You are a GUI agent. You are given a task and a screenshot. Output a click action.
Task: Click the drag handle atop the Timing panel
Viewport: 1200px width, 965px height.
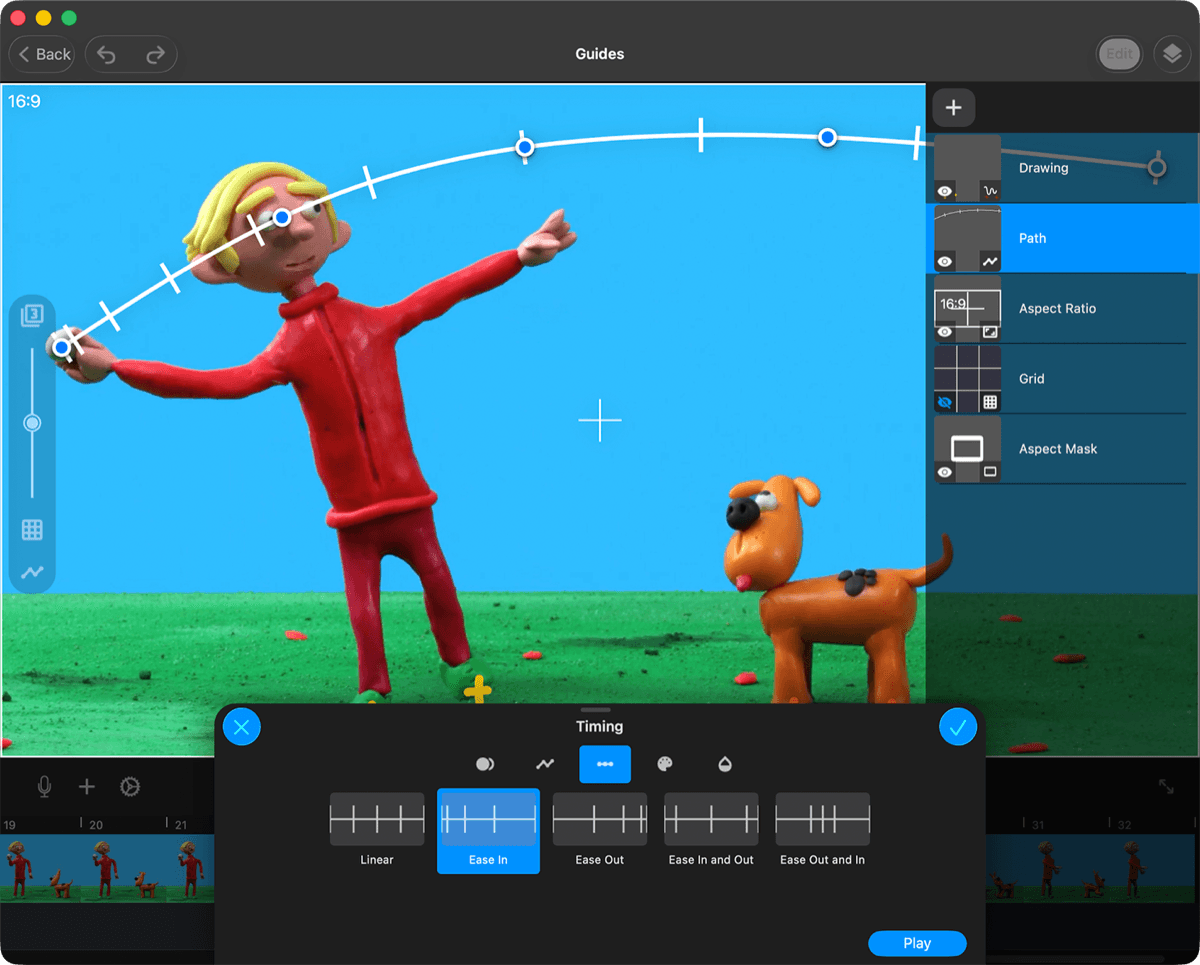tap(595, 710)
